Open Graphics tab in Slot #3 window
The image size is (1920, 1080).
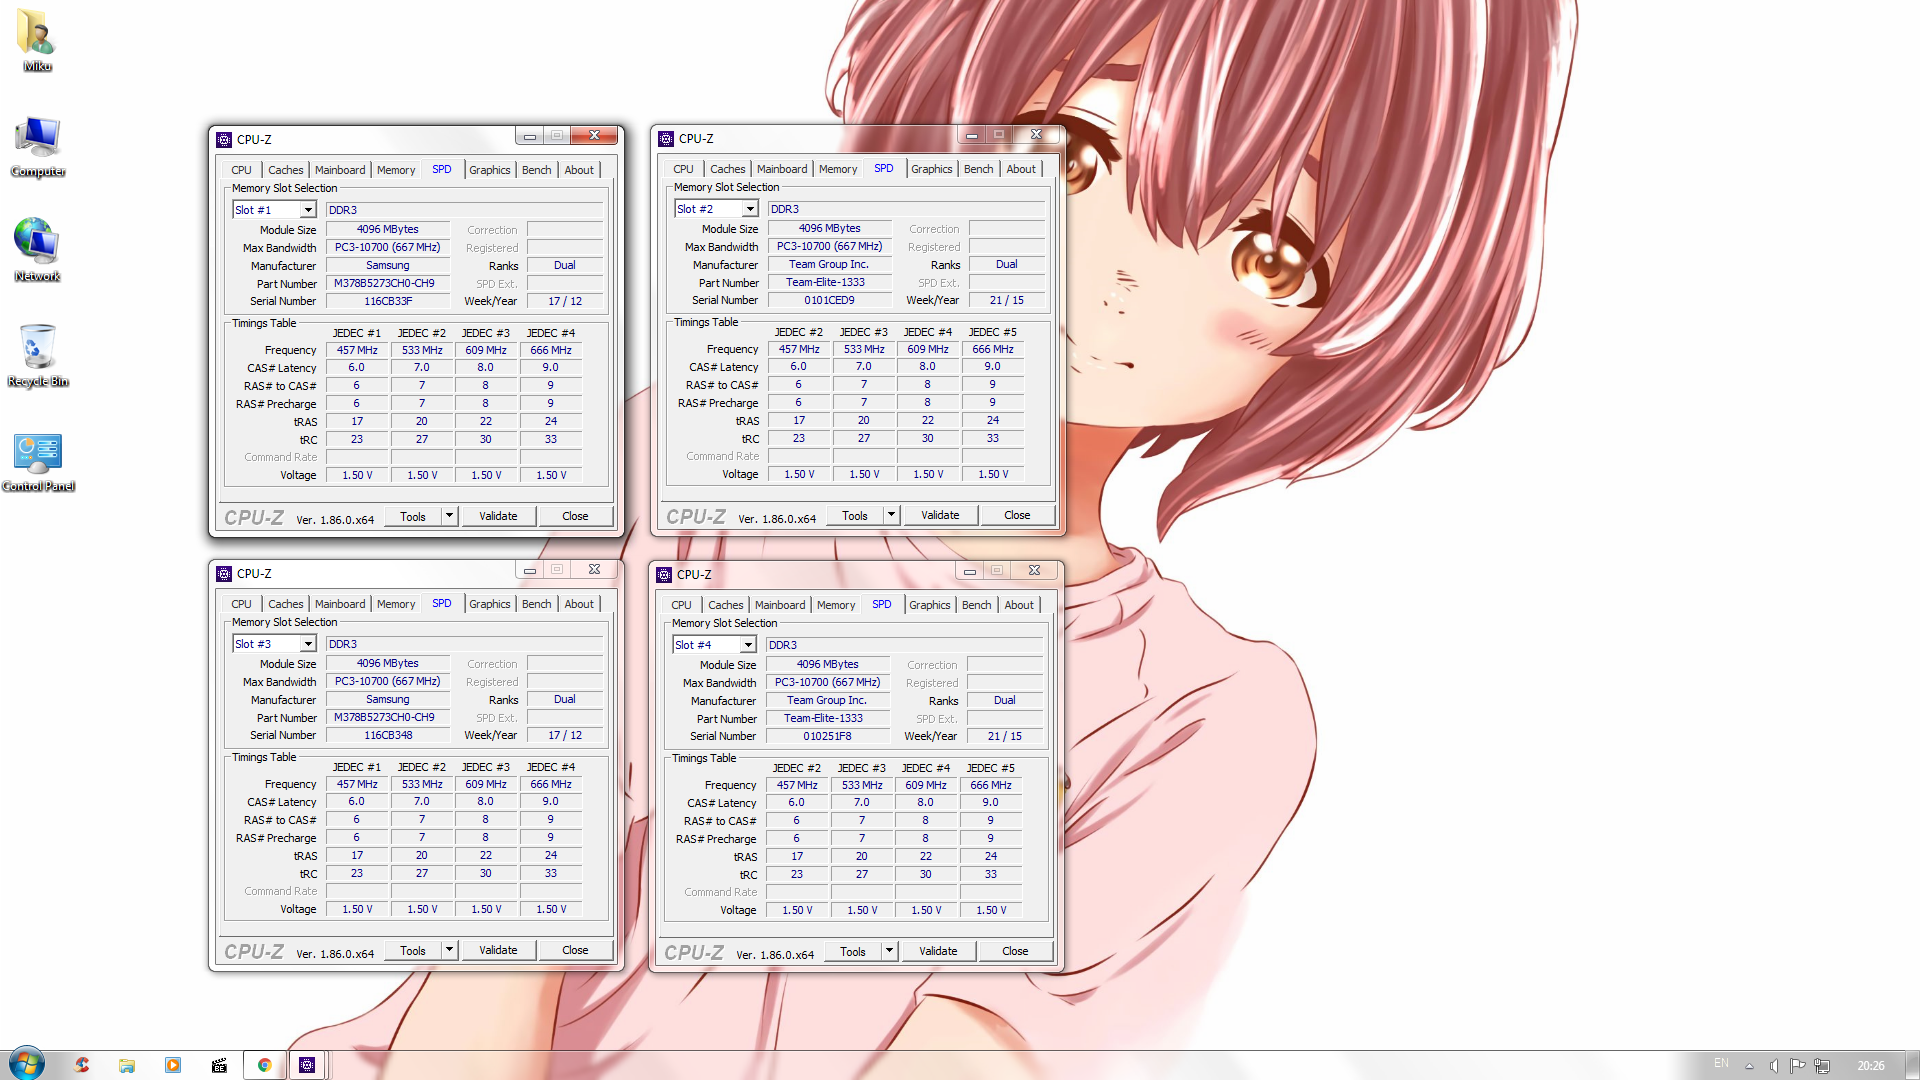(x=490, y=604)
